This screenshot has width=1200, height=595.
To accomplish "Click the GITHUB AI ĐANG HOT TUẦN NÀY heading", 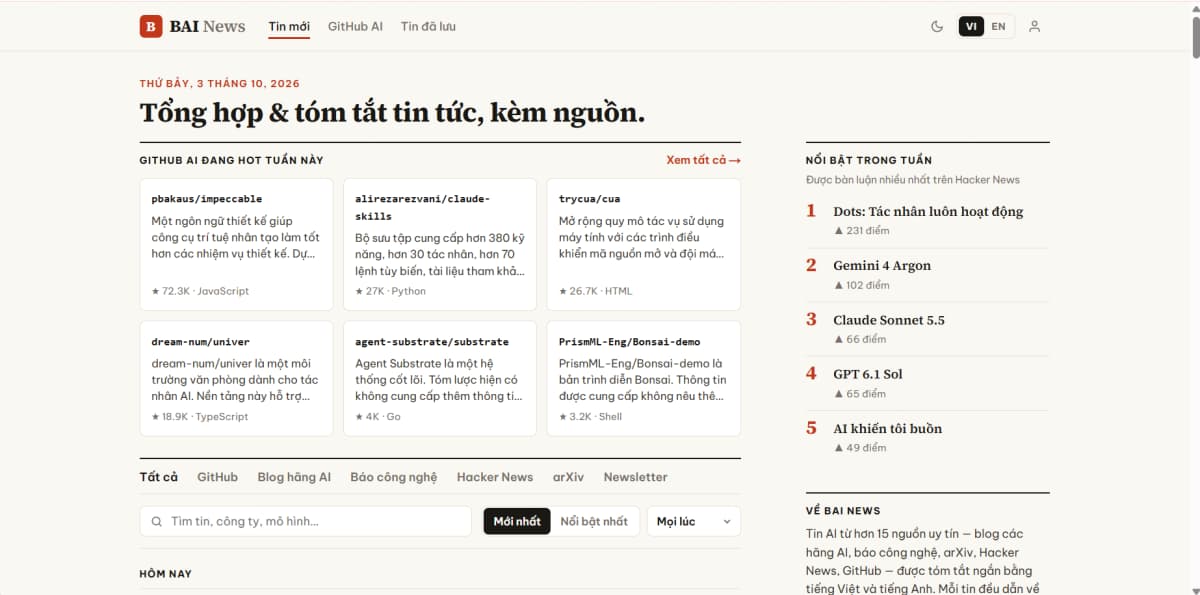I will [232, 160].
